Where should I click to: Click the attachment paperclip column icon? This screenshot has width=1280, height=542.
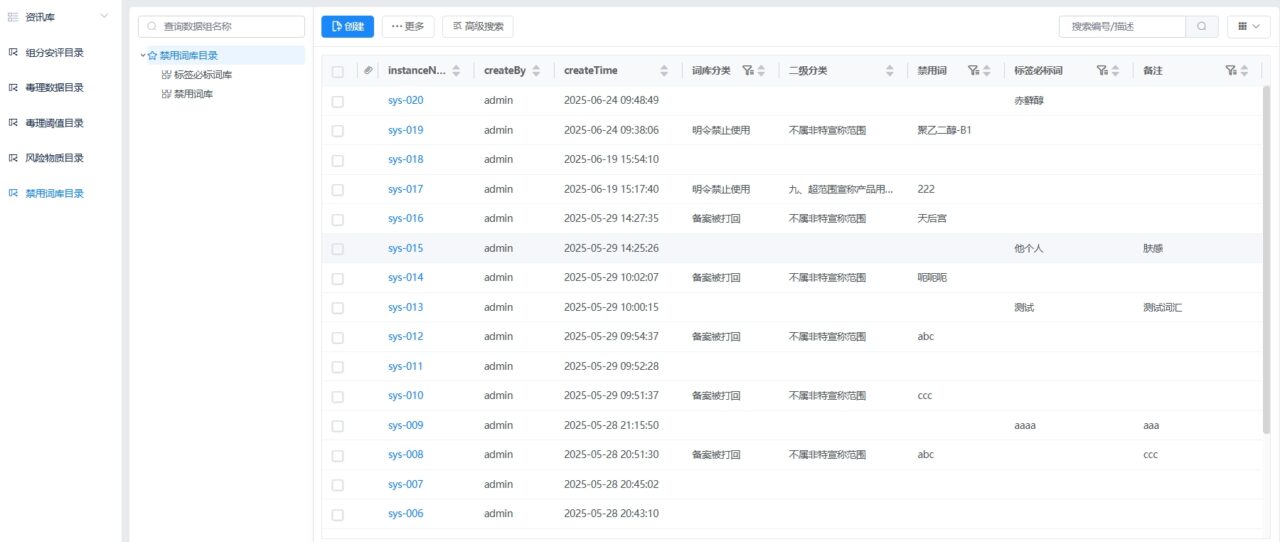(368, 71)
